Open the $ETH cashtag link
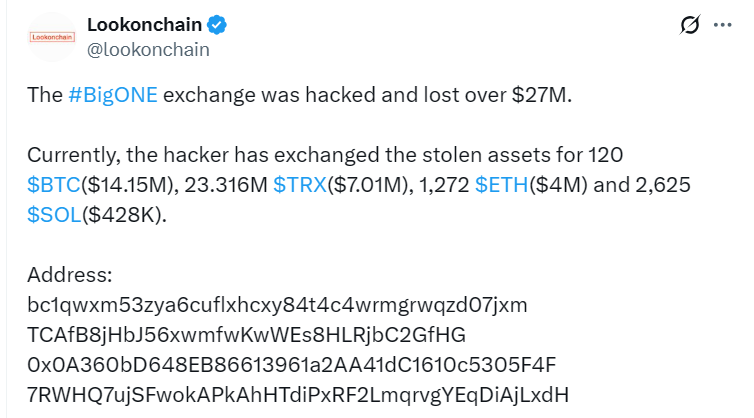 [x=502, y=185]
